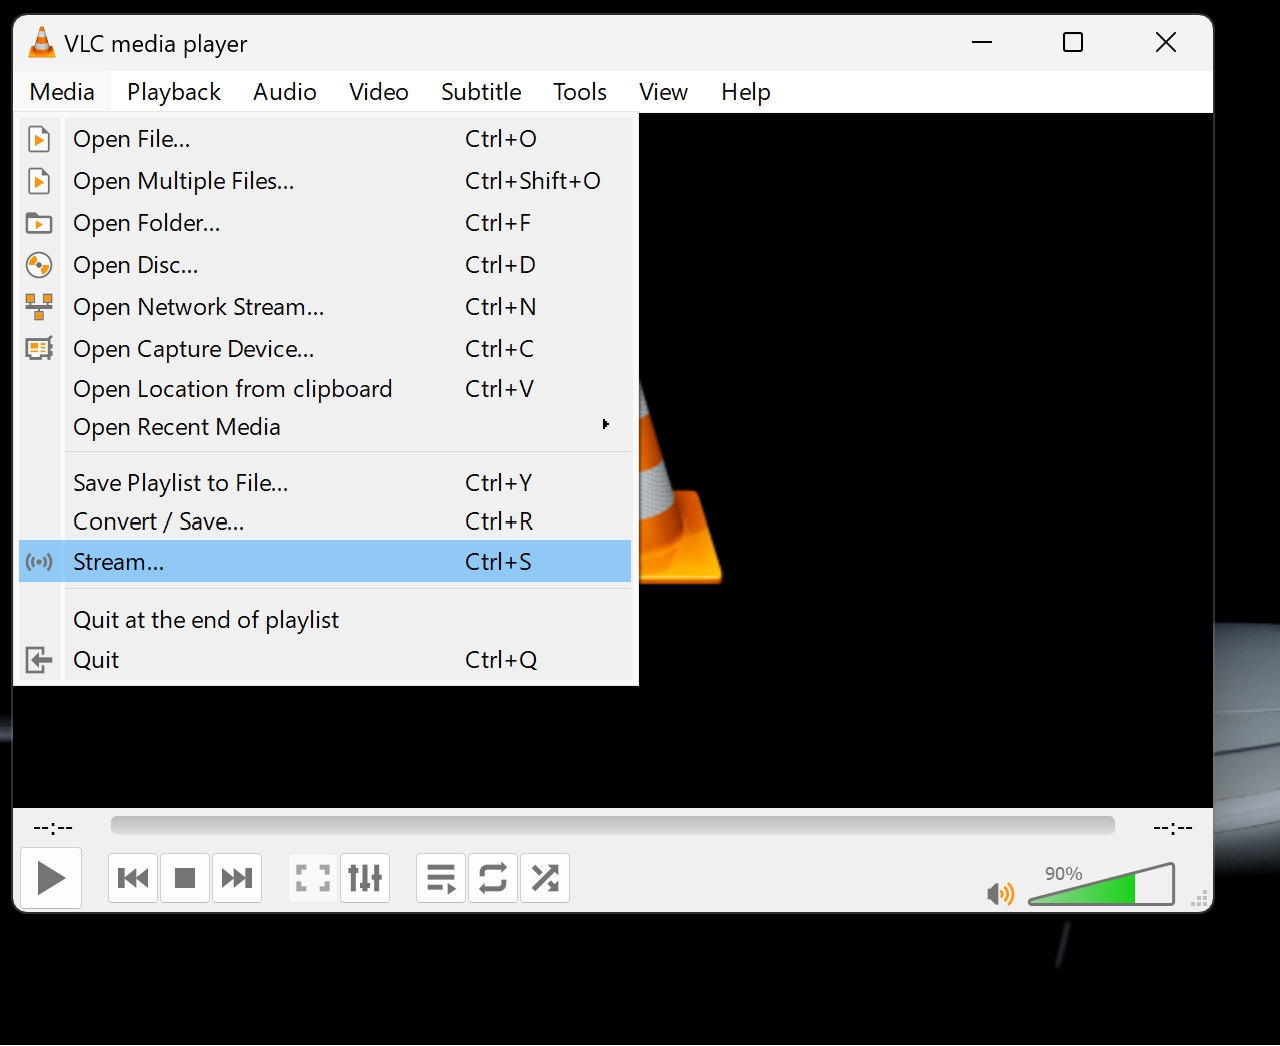This screenshot has height=1046, width=1280.
Task: Open the Playback menu
Action: click(173, 92)
